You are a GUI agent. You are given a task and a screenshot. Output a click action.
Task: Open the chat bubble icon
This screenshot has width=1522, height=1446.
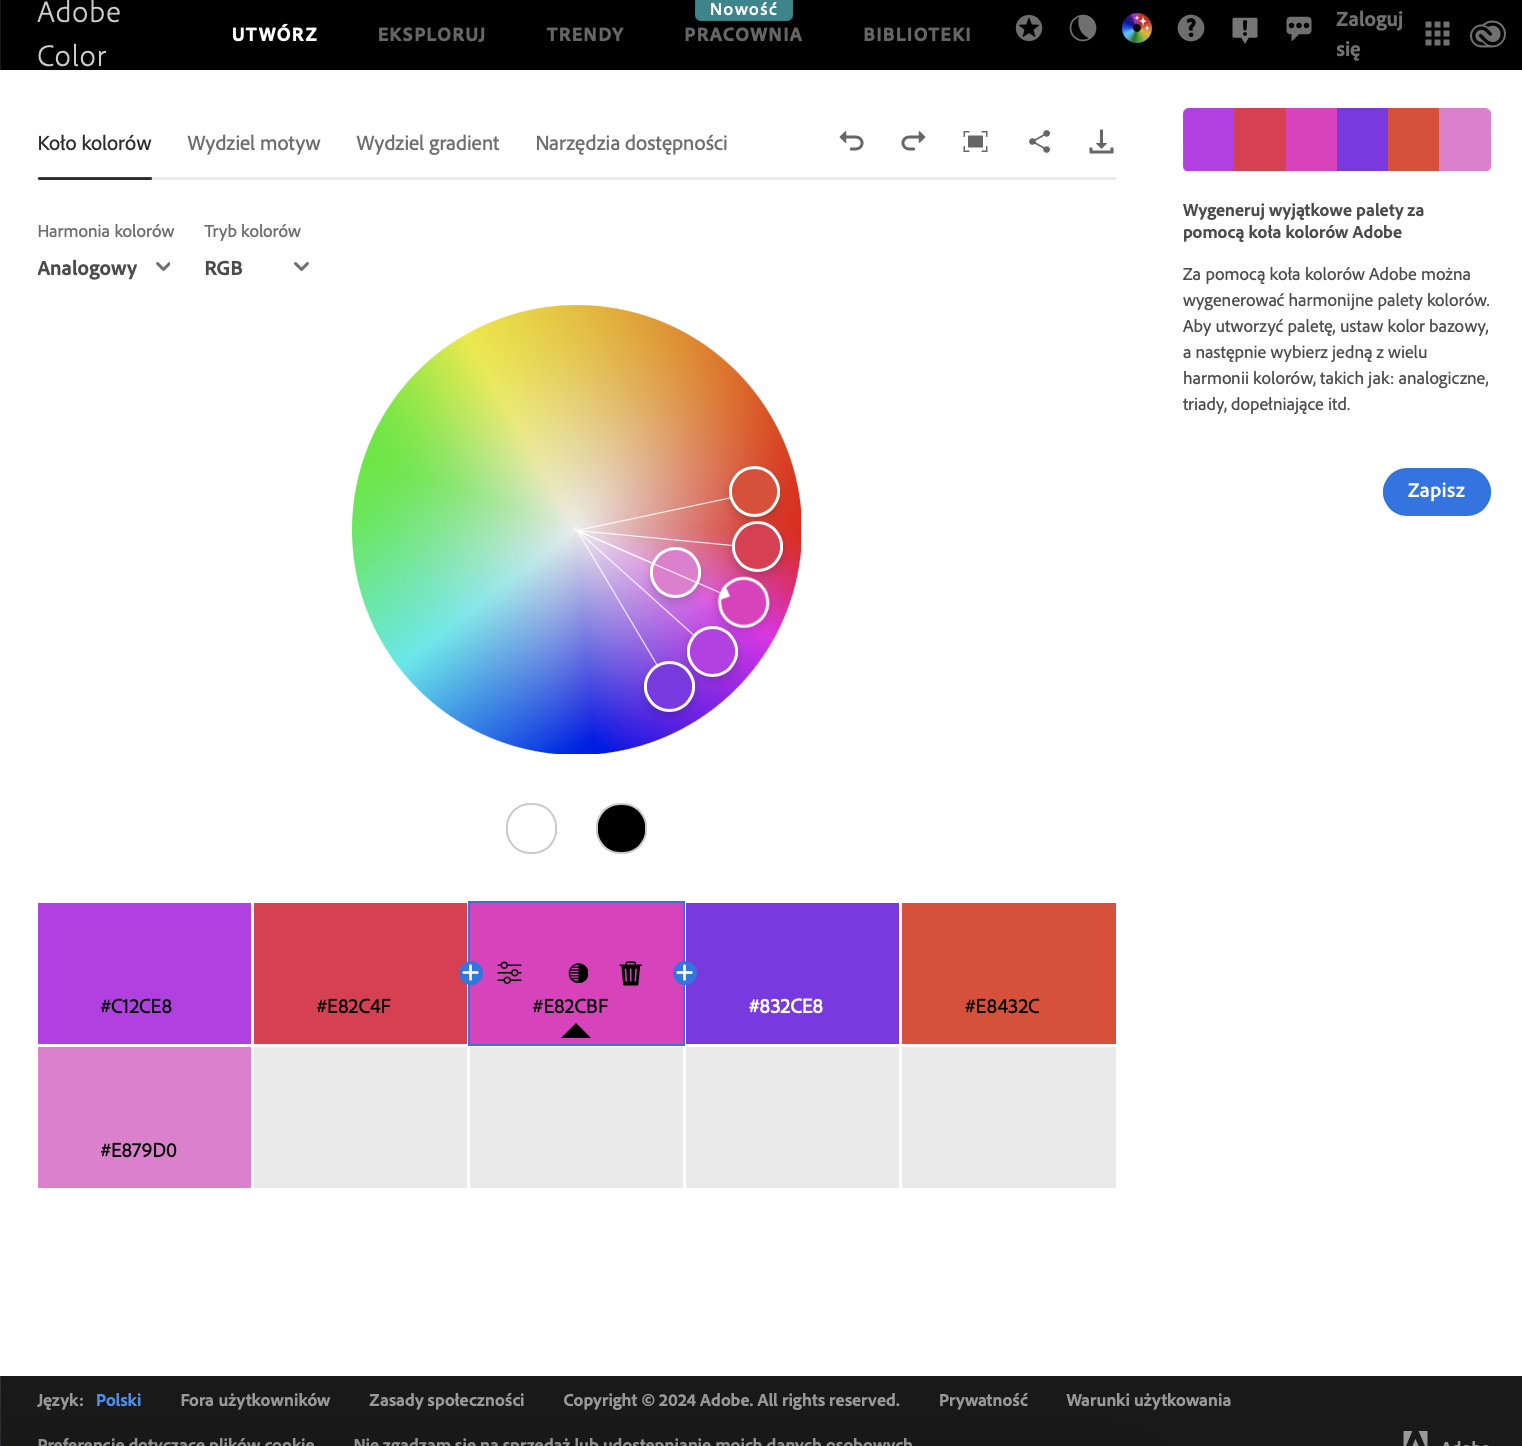(1299, 29)
